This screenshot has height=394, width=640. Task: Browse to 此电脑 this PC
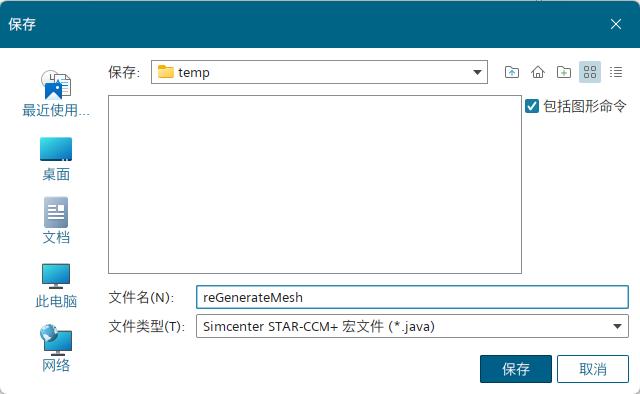point(56,286)
